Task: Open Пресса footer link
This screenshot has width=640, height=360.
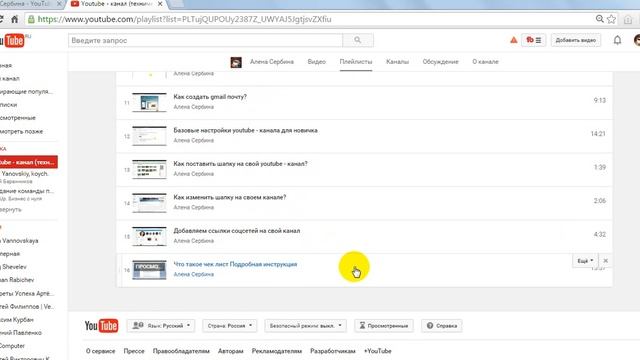Action: [x=134, y=351]
